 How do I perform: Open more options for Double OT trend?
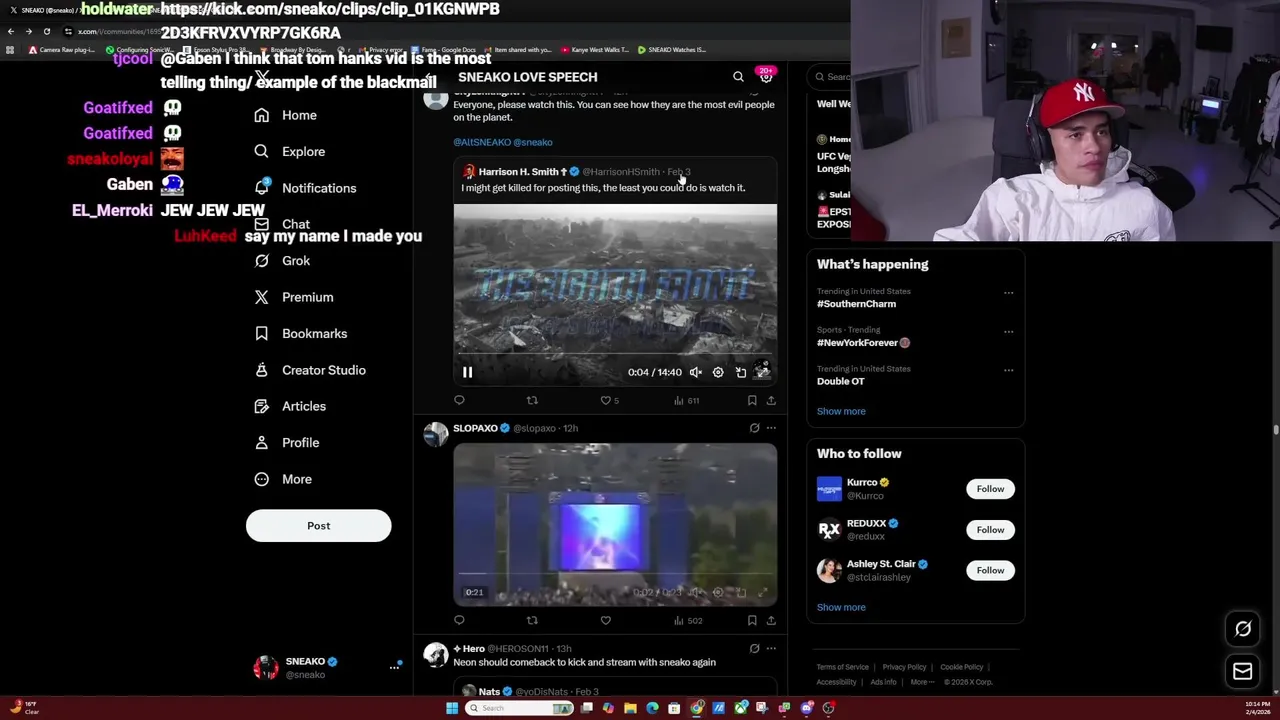[x=1008, y=370]
